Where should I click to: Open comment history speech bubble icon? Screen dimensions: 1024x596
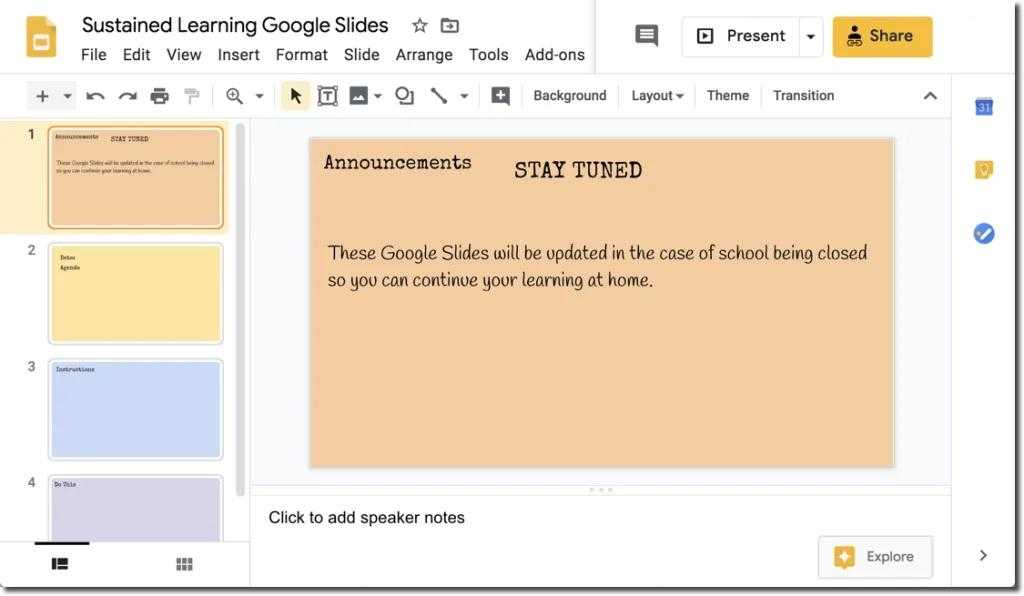(647, 36)
